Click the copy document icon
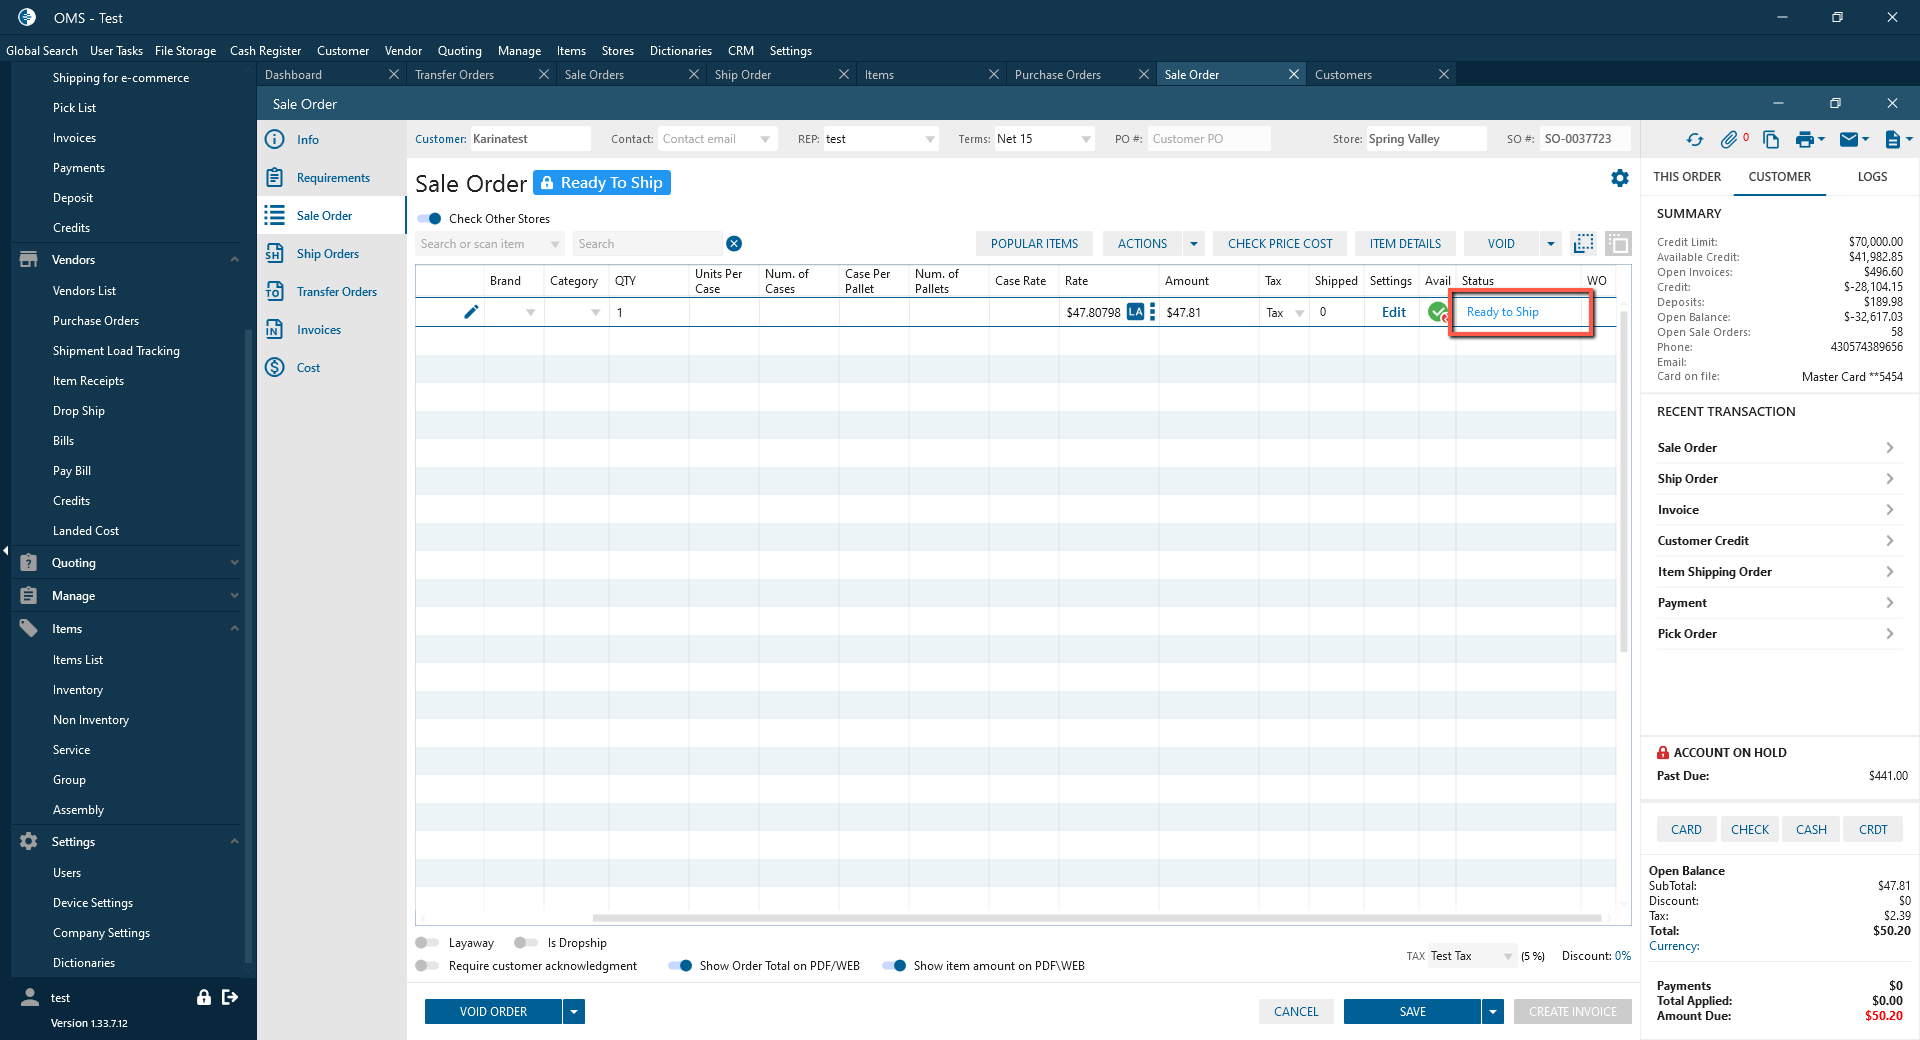1920x1040 pixels. (1771, 140)
